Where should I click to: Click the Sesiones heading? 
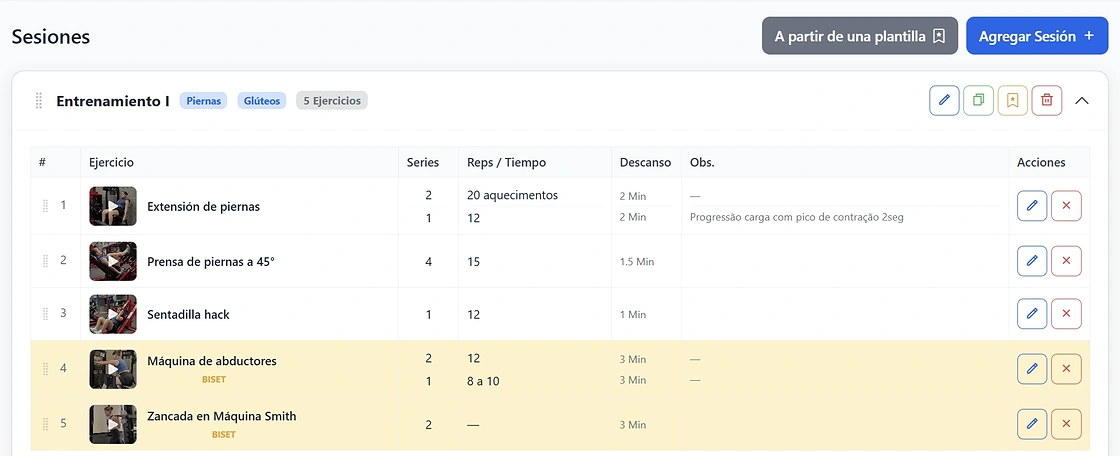[51, 36]
